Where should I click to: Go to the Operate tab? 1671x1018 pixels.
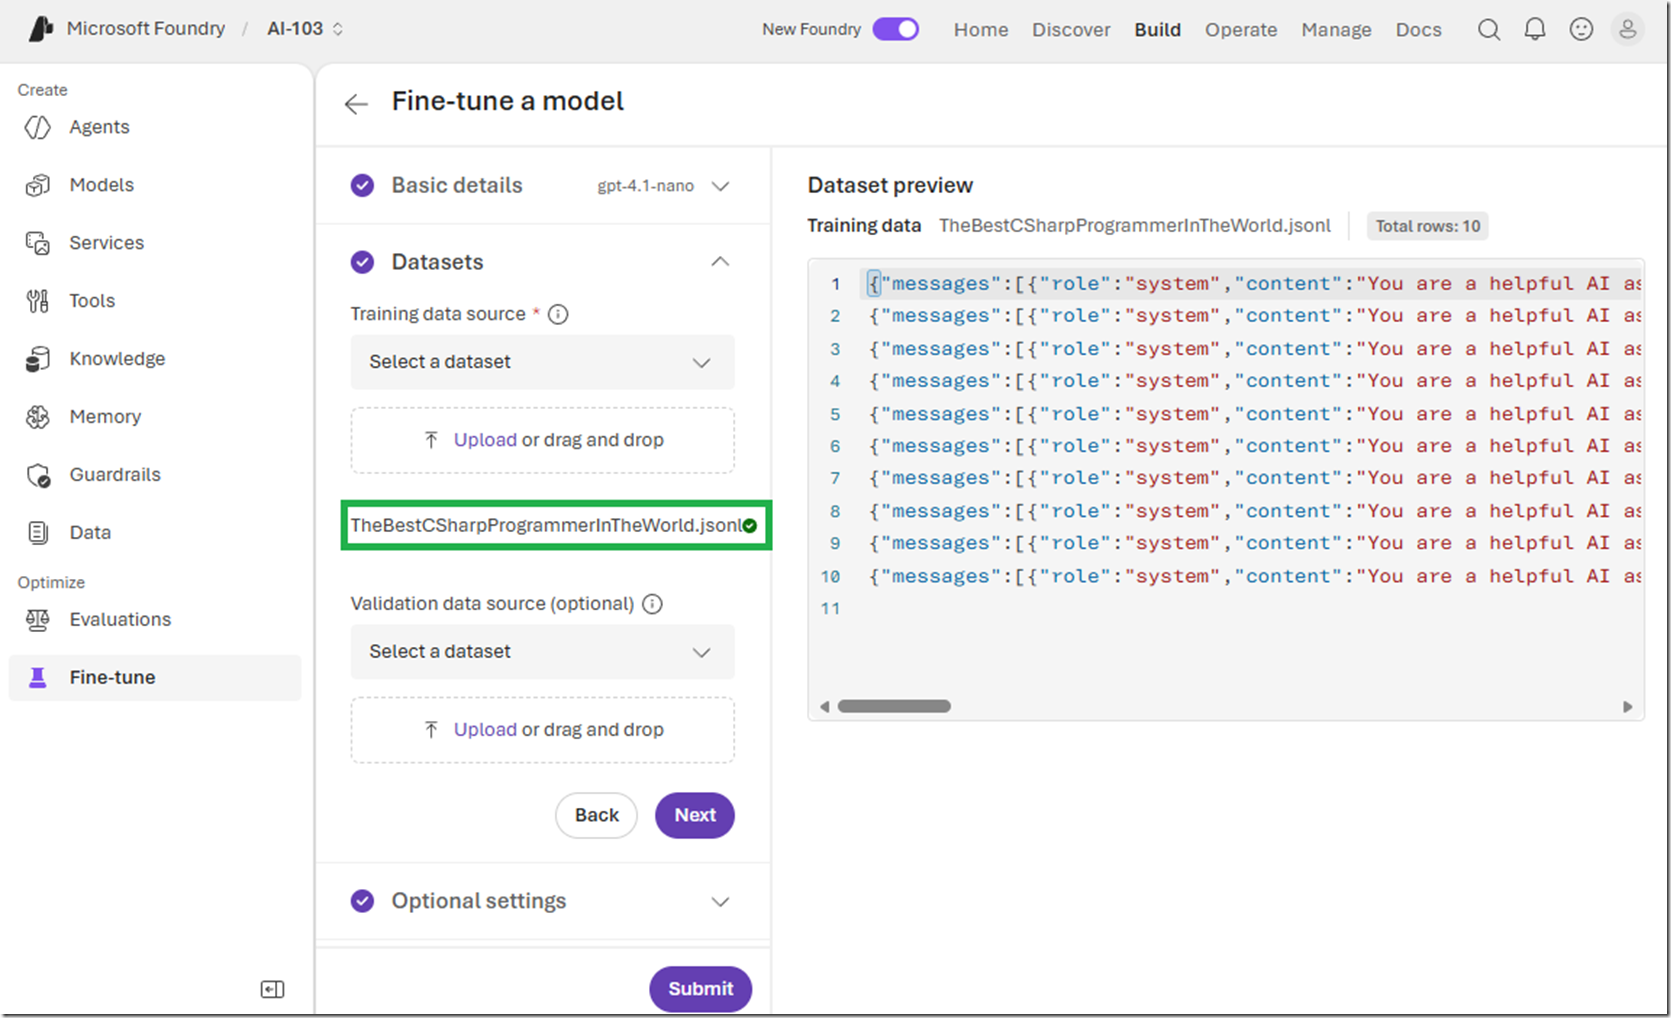(x=1241, y=30)
